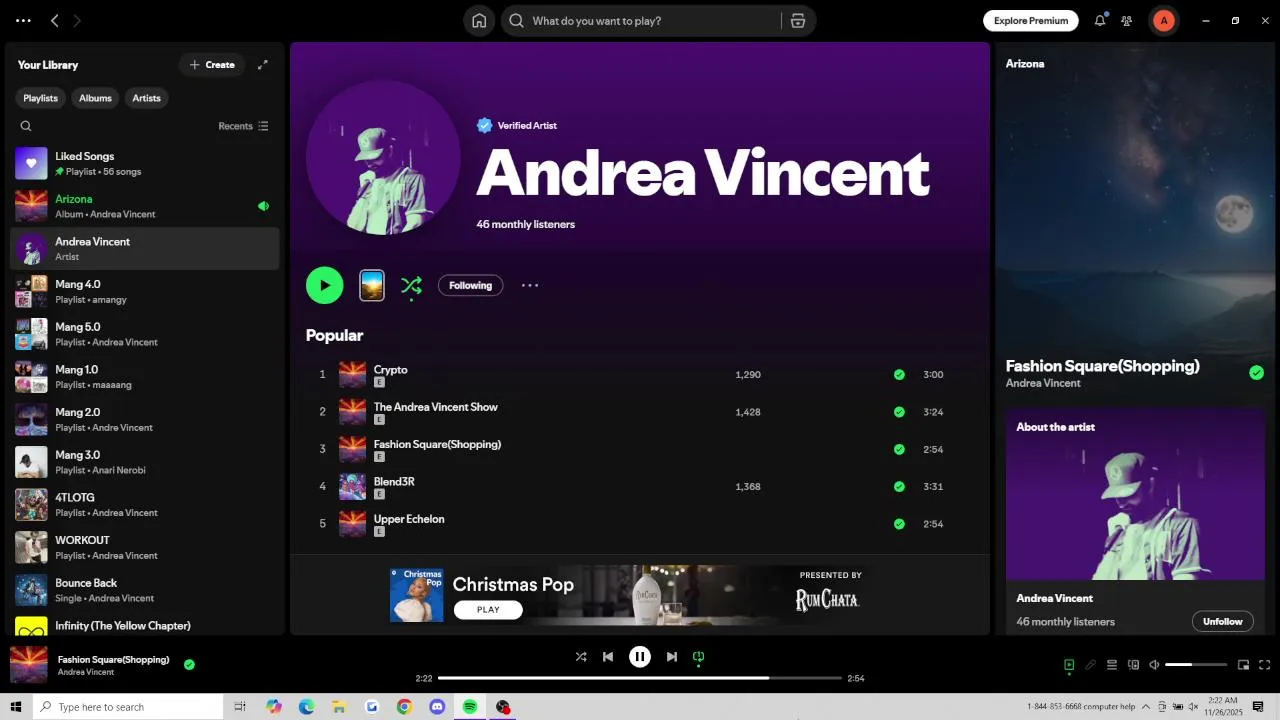Open the Bounce Back single
The height and width of the screenshot is (720, 1280).
(145, 590)
